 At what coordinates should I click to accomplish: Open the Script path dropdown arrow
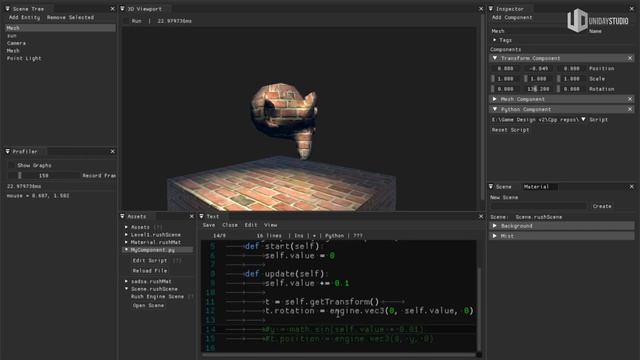point(583,120)
